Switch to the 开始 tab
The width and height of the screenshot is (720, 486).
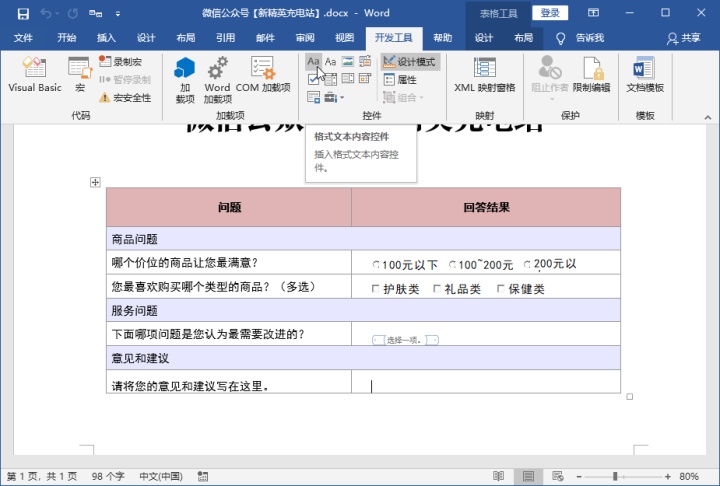[67, 38]
